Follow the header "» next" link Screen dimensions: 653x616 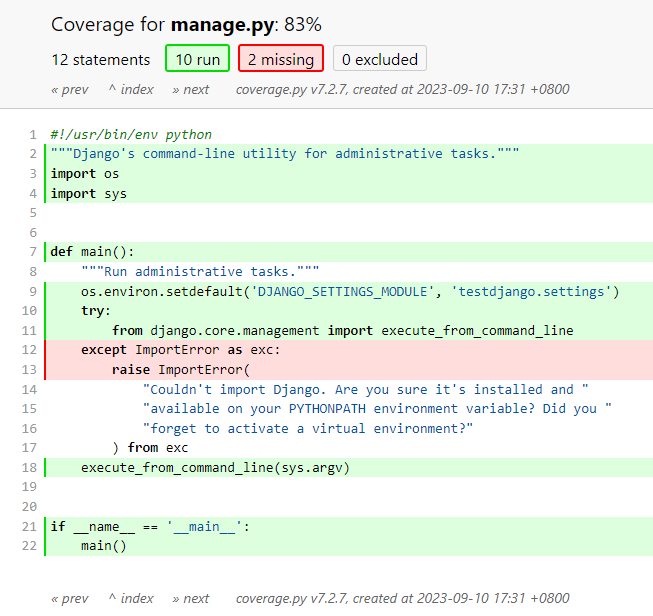[190, 89]
